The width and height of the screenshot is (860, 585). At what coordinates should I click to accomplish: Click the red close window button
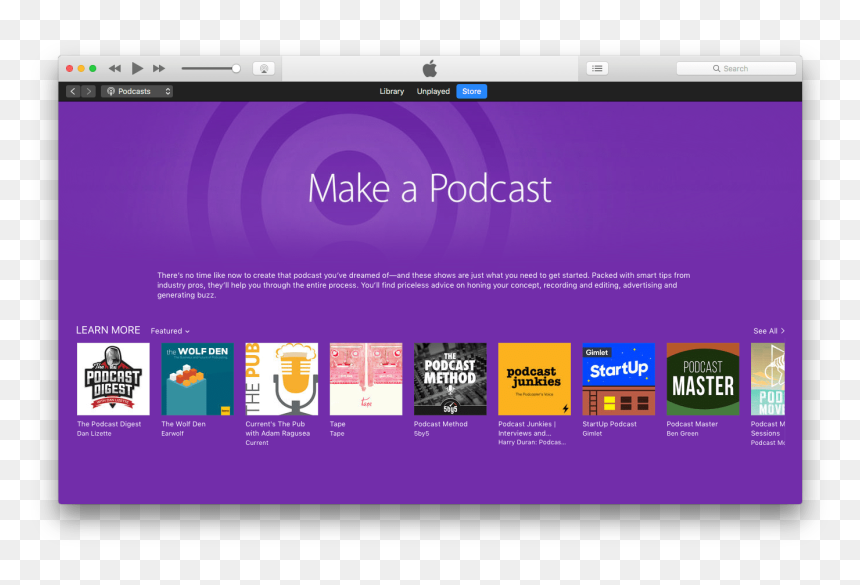tap(70, 69)
